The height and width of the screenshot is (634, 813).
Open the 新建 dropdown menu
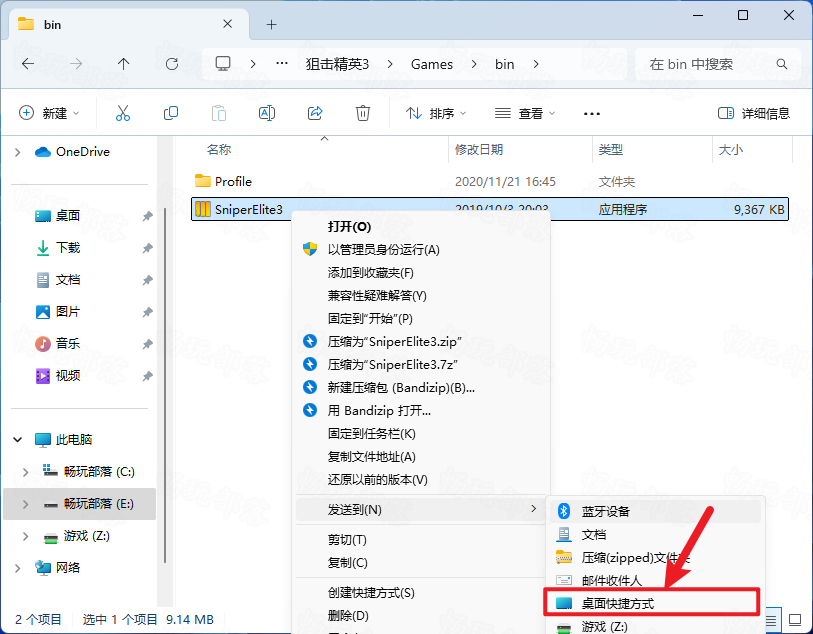tap(49, 113)
